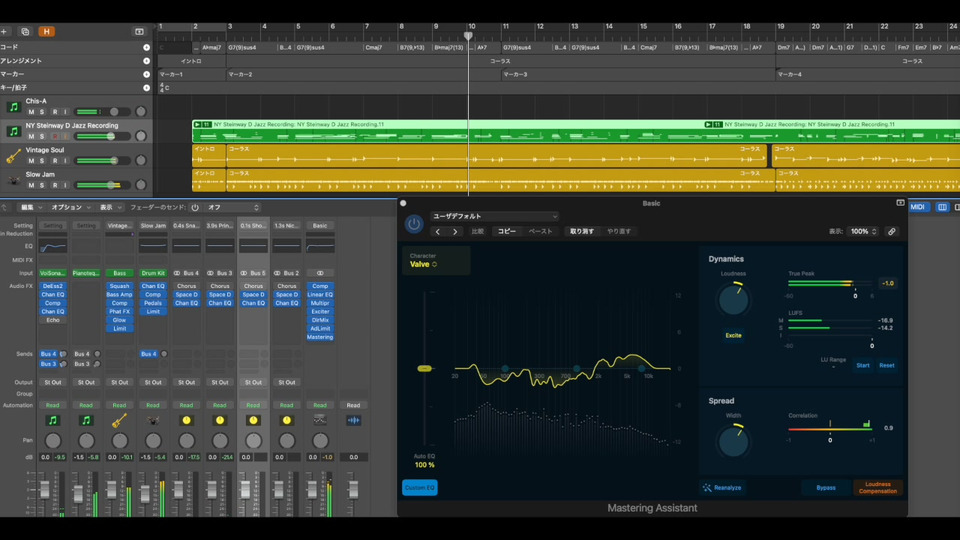Click the 取り消す undo button

(x=582, y=231)
